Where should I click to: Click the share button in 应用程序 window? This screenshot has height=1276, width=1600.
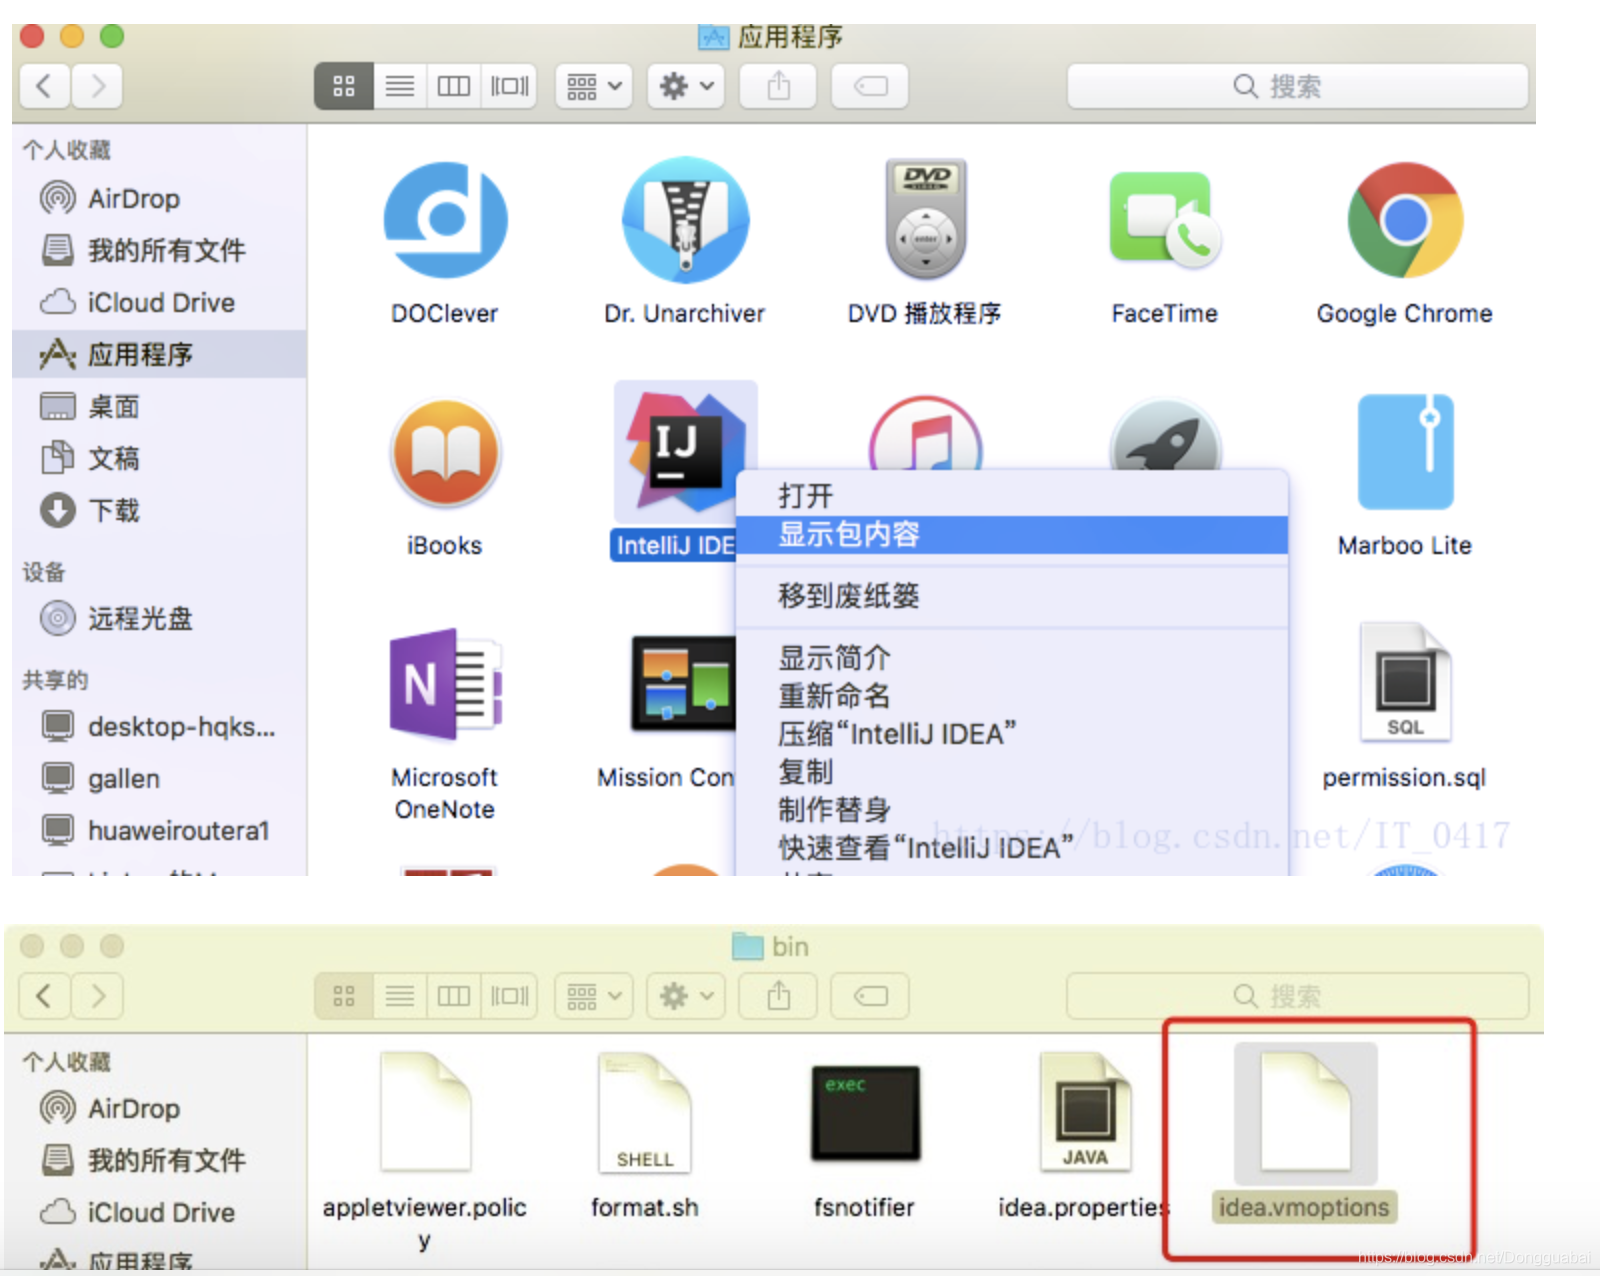click(x=778, y=86)
